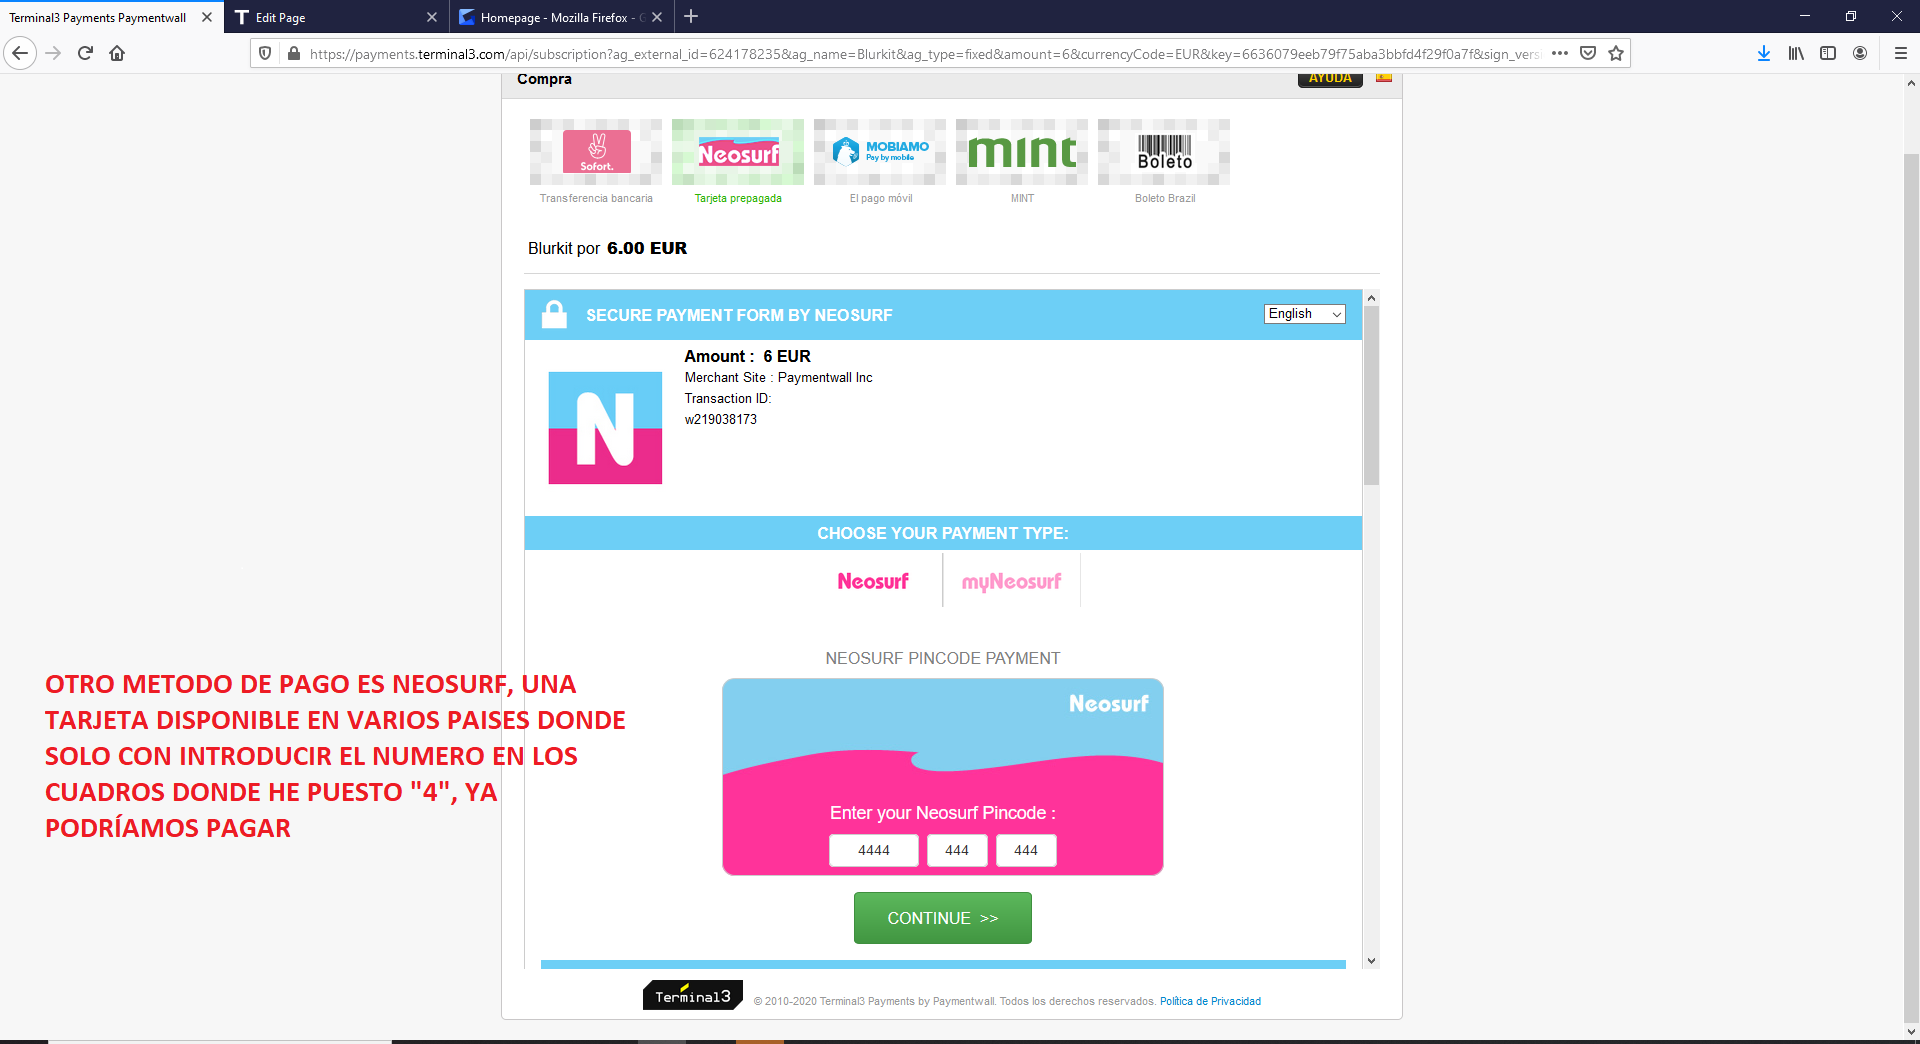View site security padlock info

tap(293, 53)
